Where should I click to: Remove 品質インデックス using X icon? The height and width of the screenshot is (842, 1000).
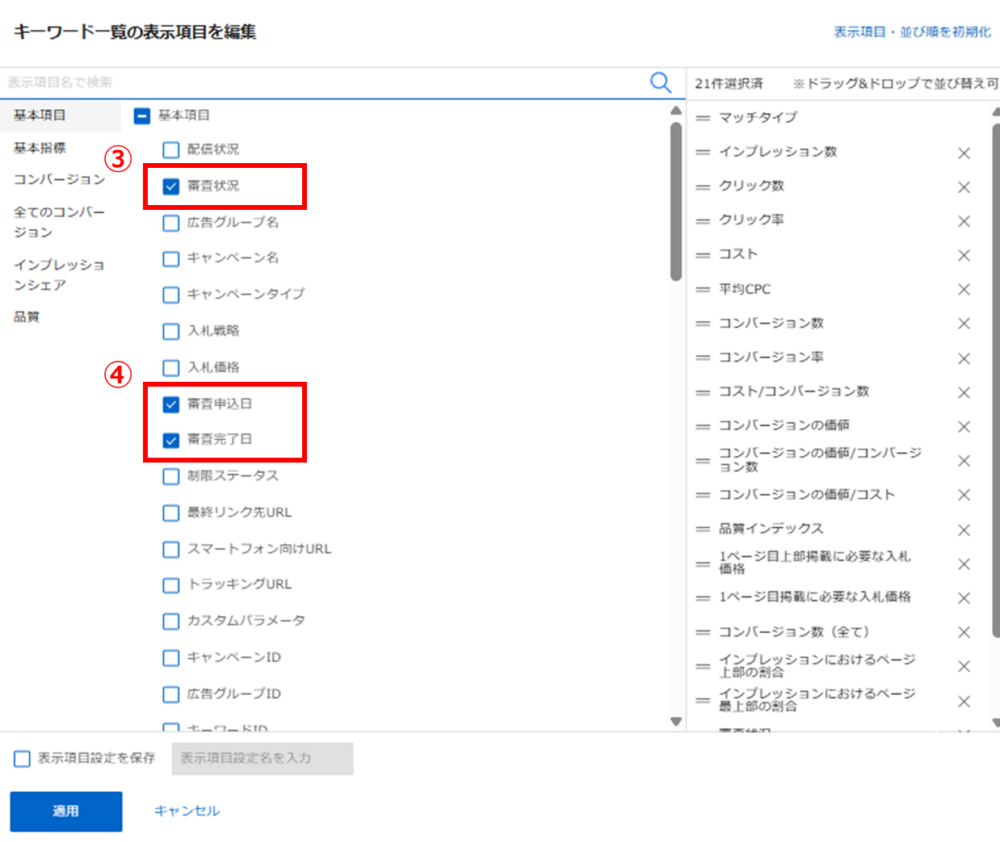(964, 529)
